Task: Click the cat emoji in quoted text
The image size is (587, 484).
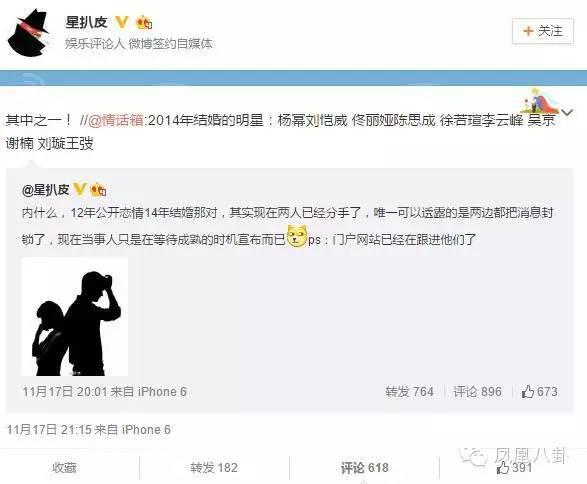Action: [x=297, y=236]
